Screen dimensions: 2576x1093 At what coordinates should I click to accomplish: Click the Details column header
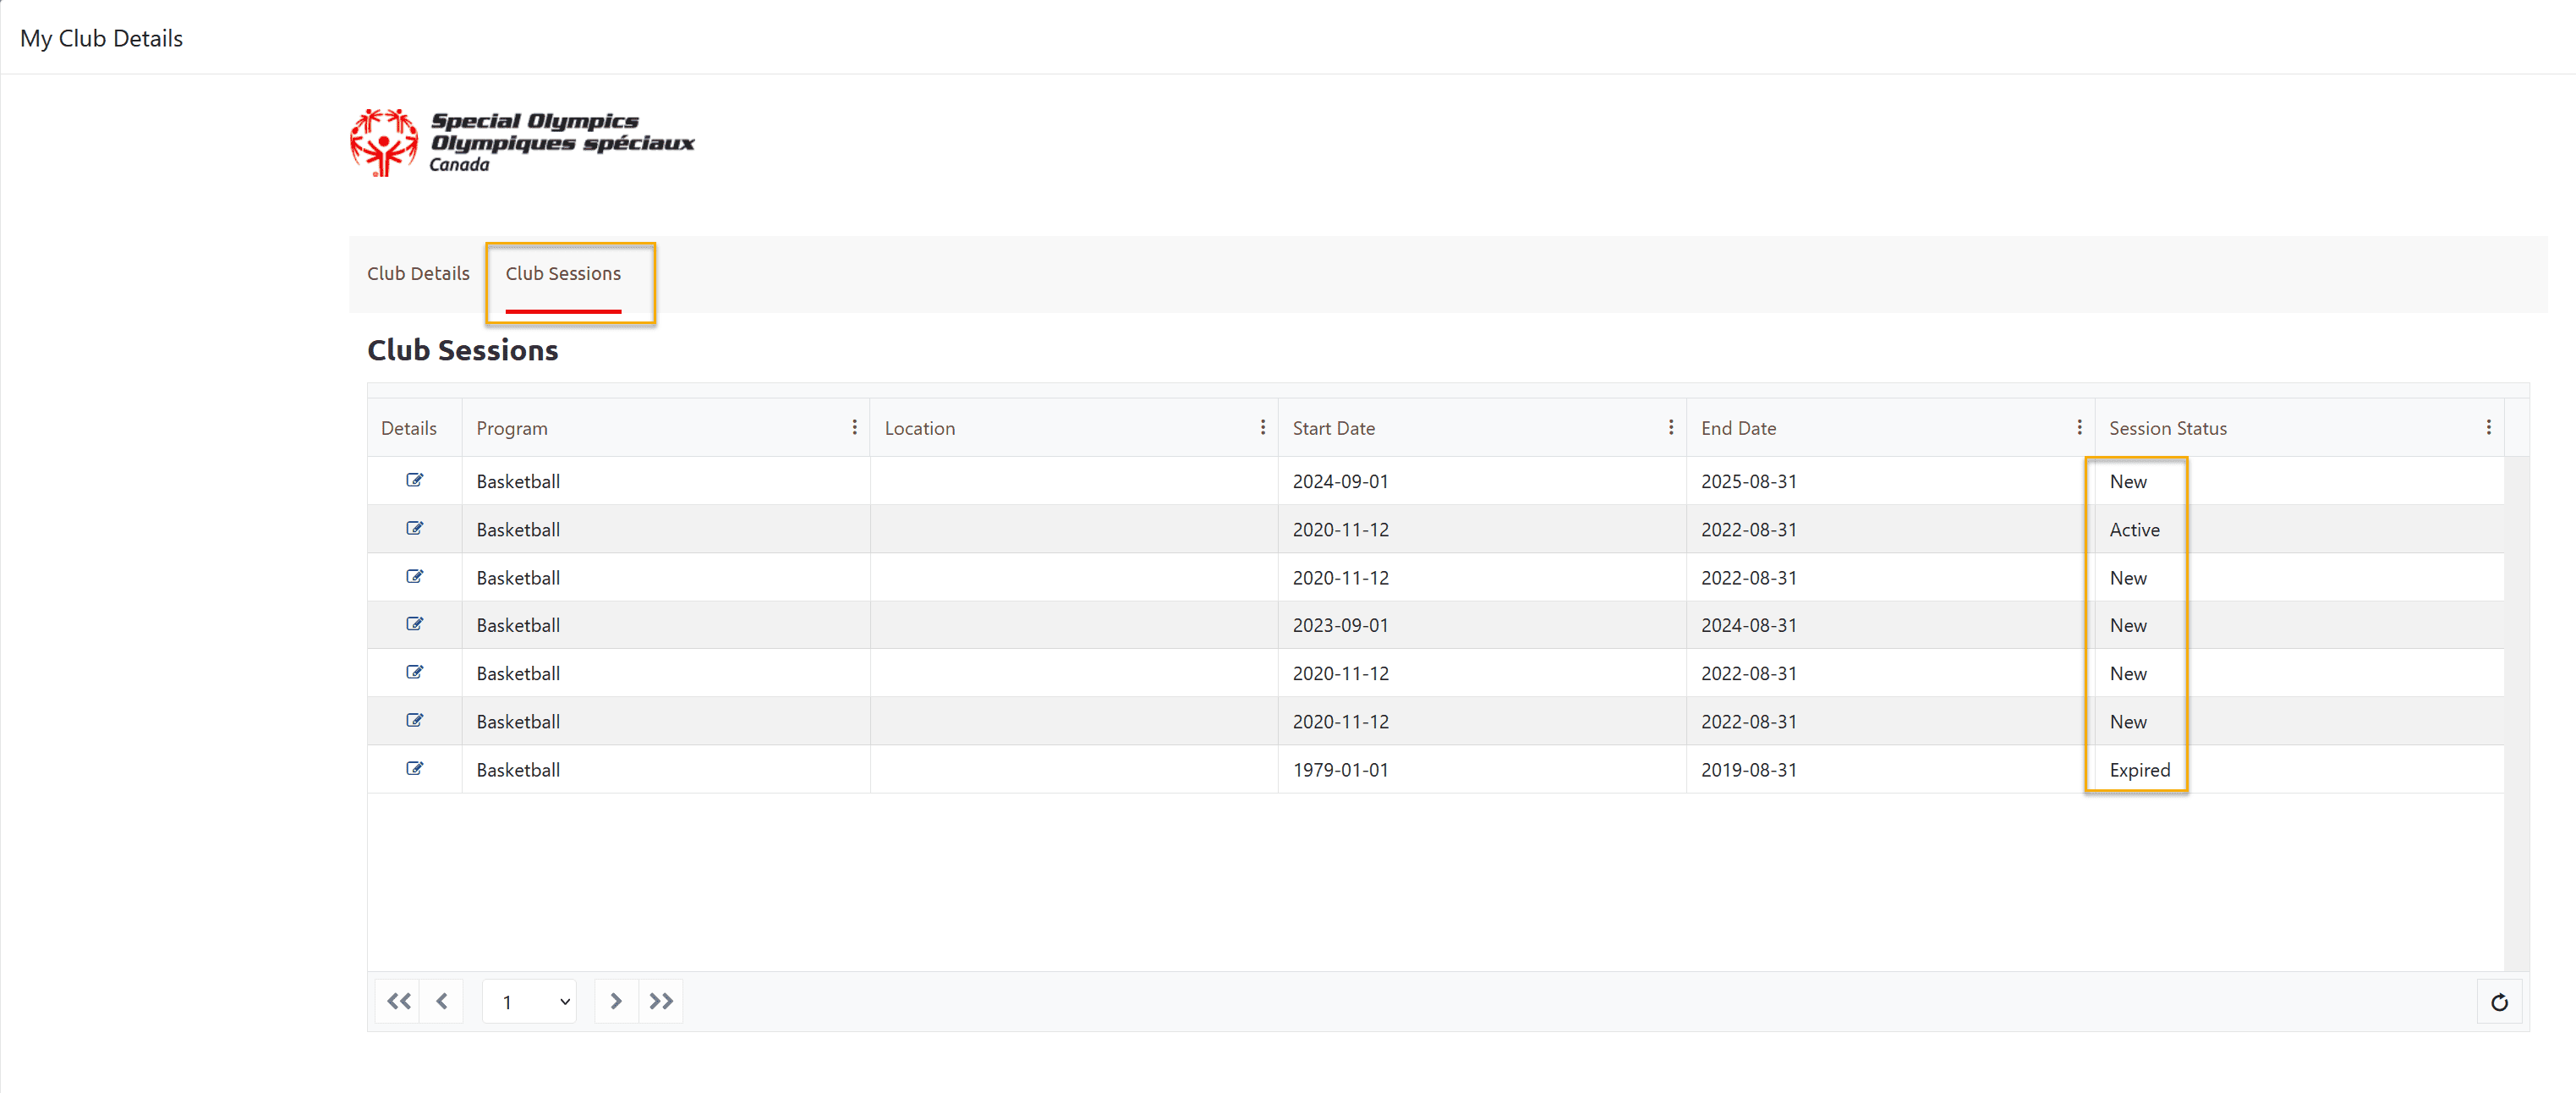click(x=409, y=428)
